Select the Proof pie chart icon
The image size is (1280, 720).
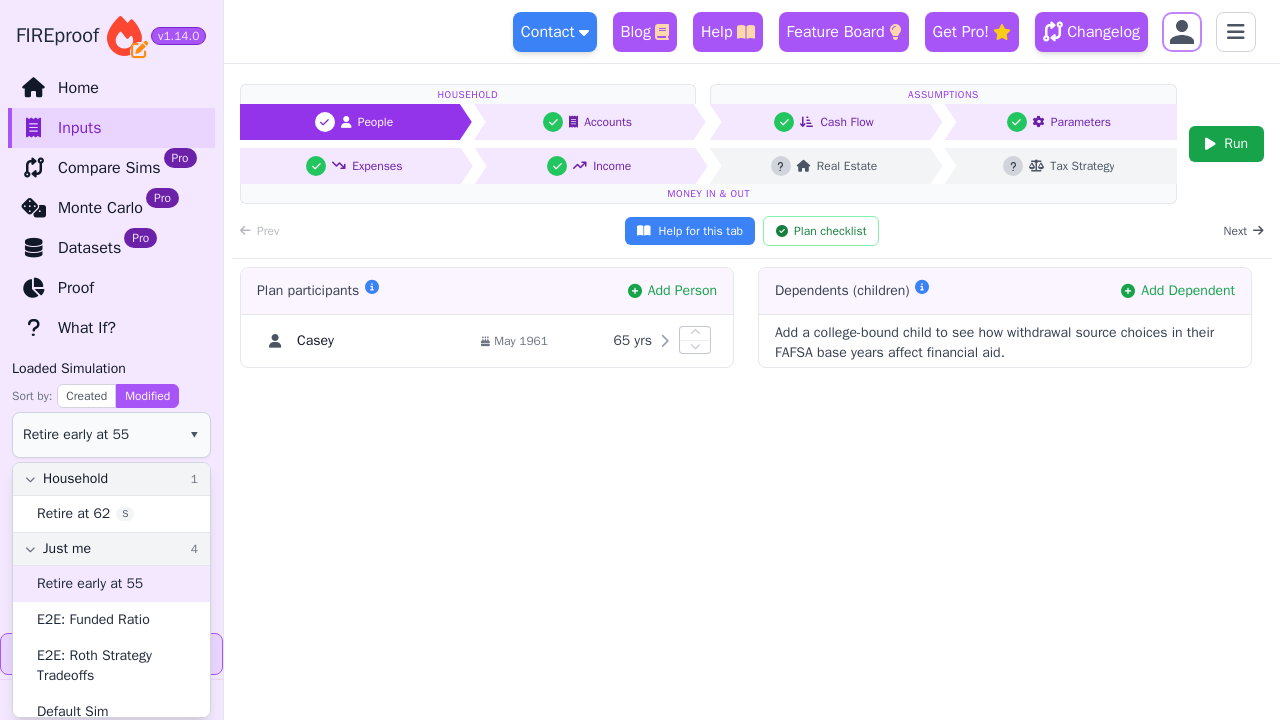(34, 288)
